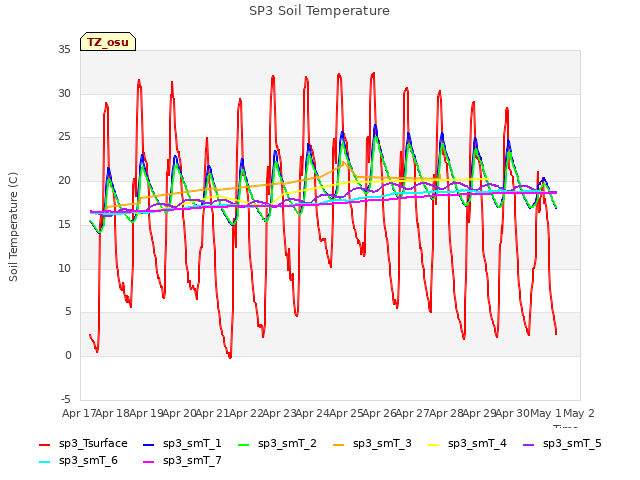Image resolution: width=640 pixels, height=480 pixels.
Task: Click the Apr 17 x-axis tick label
Action: pos(79,413)
